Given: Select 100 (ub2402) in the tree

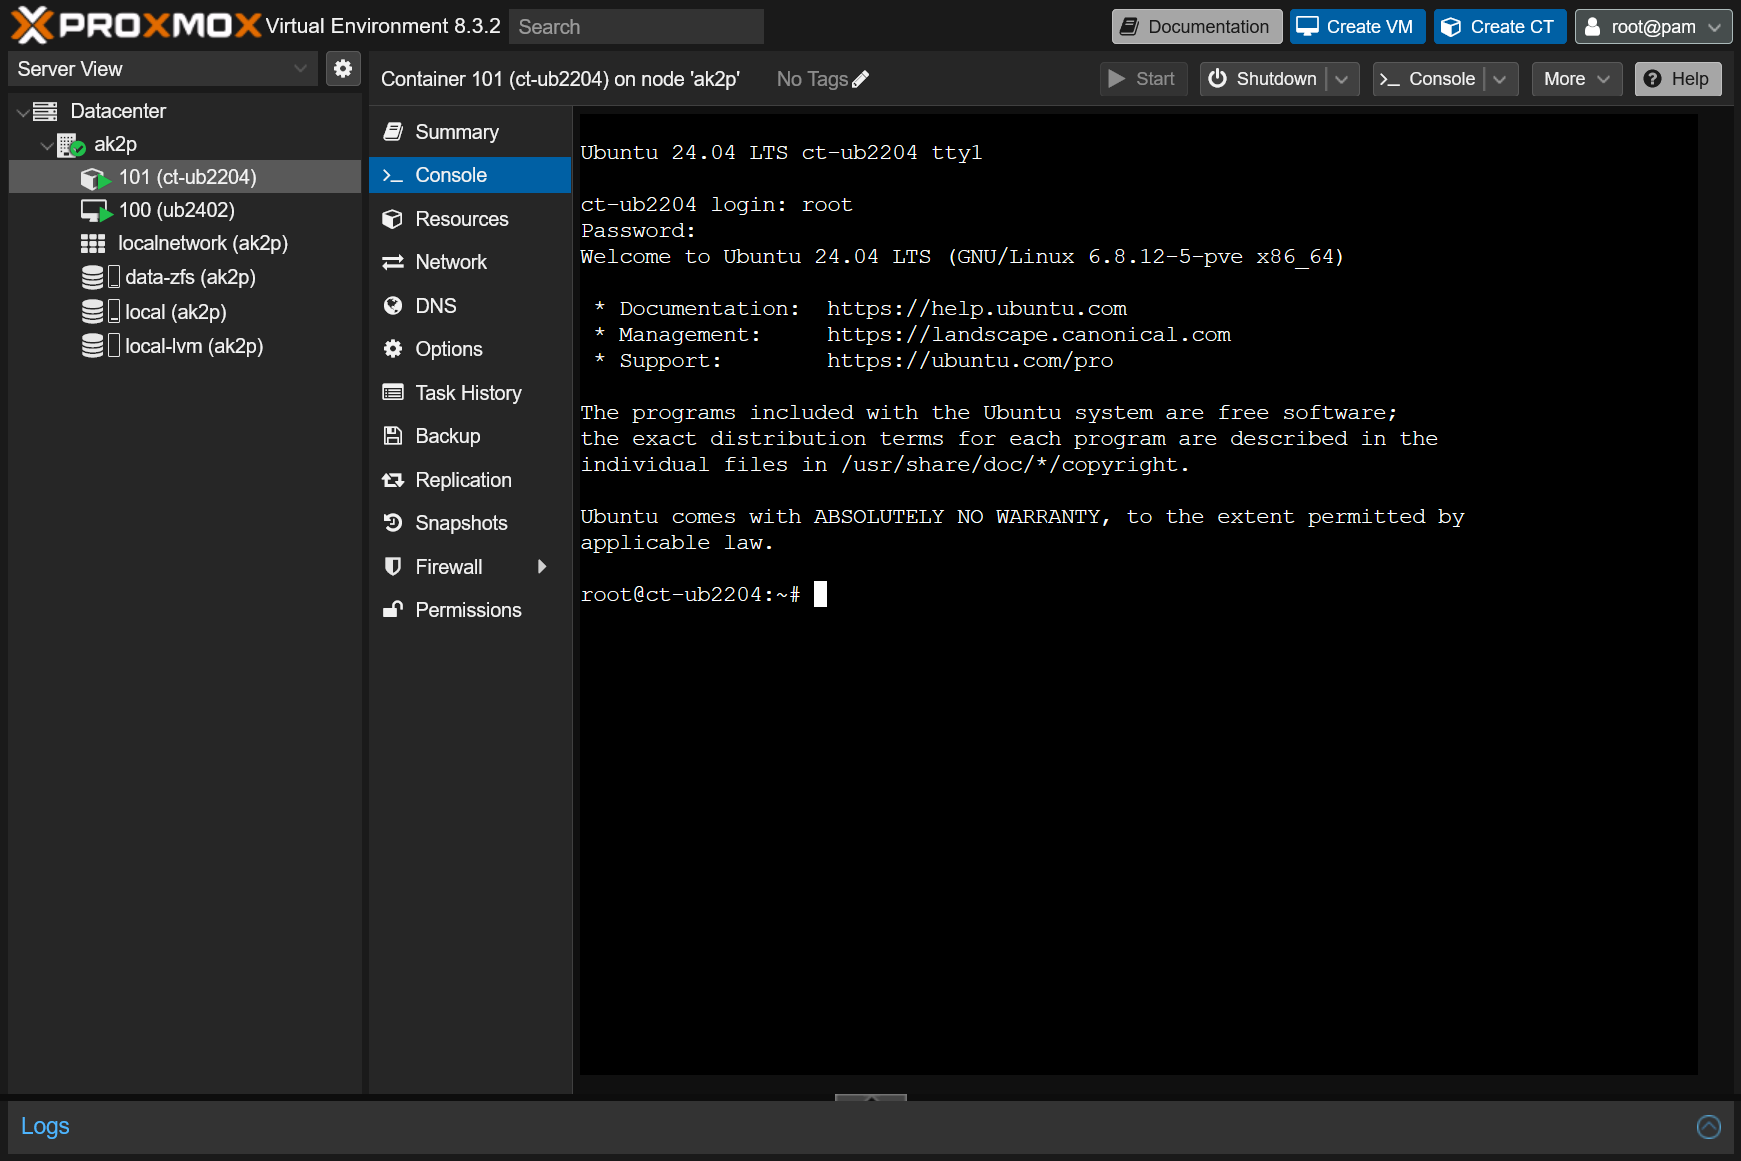Looking at the screenshot, I should (185, 211).
